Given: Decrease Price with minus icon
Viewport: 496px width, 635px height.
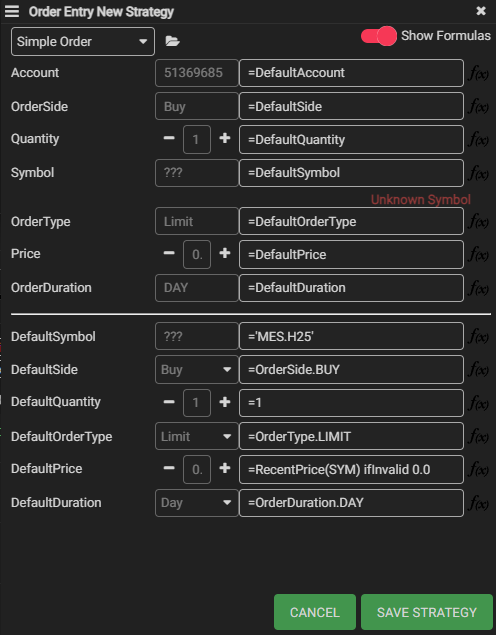Looking at the screenshot, I should [x=169, y=254].
